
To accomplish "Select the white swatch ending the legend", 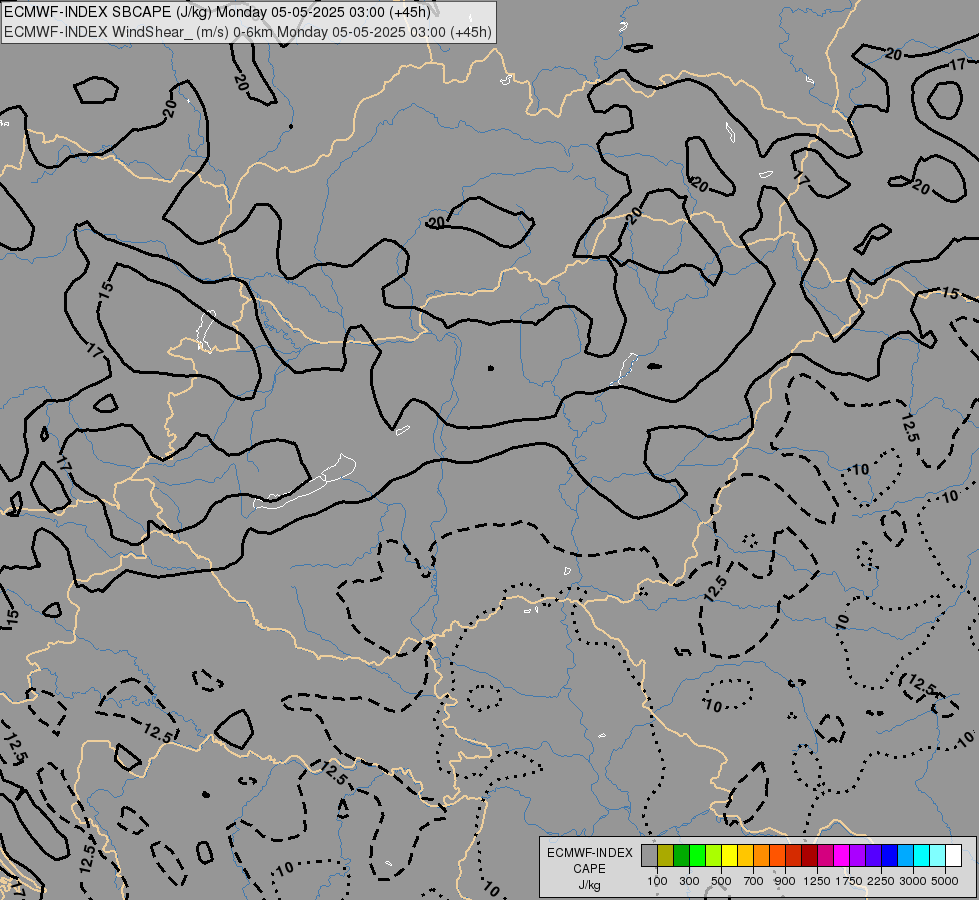I will coord(953,855).
